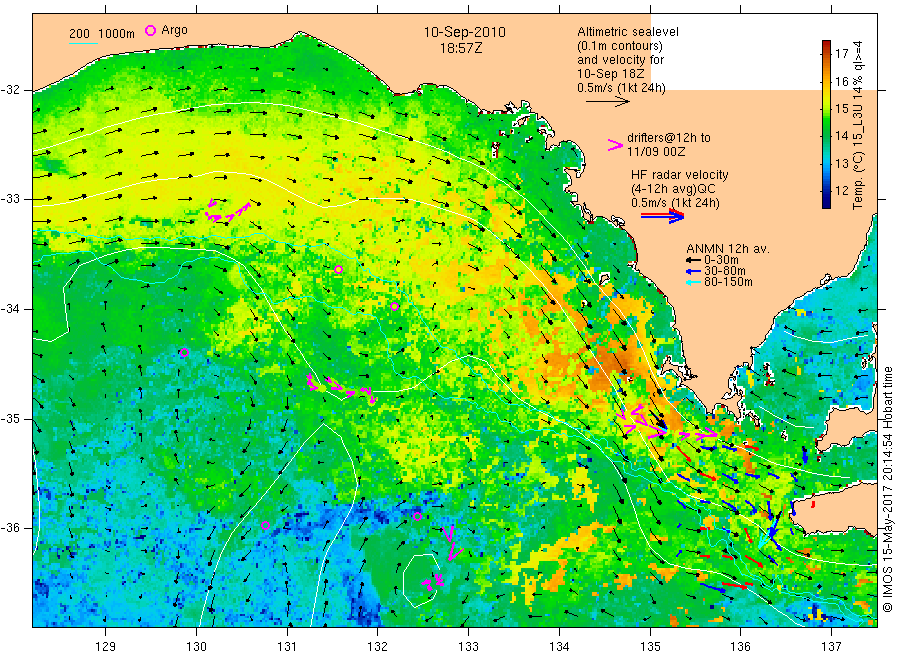Click the colorbar tick label 17
Screen dimensions: 900x660
[841, 54]
